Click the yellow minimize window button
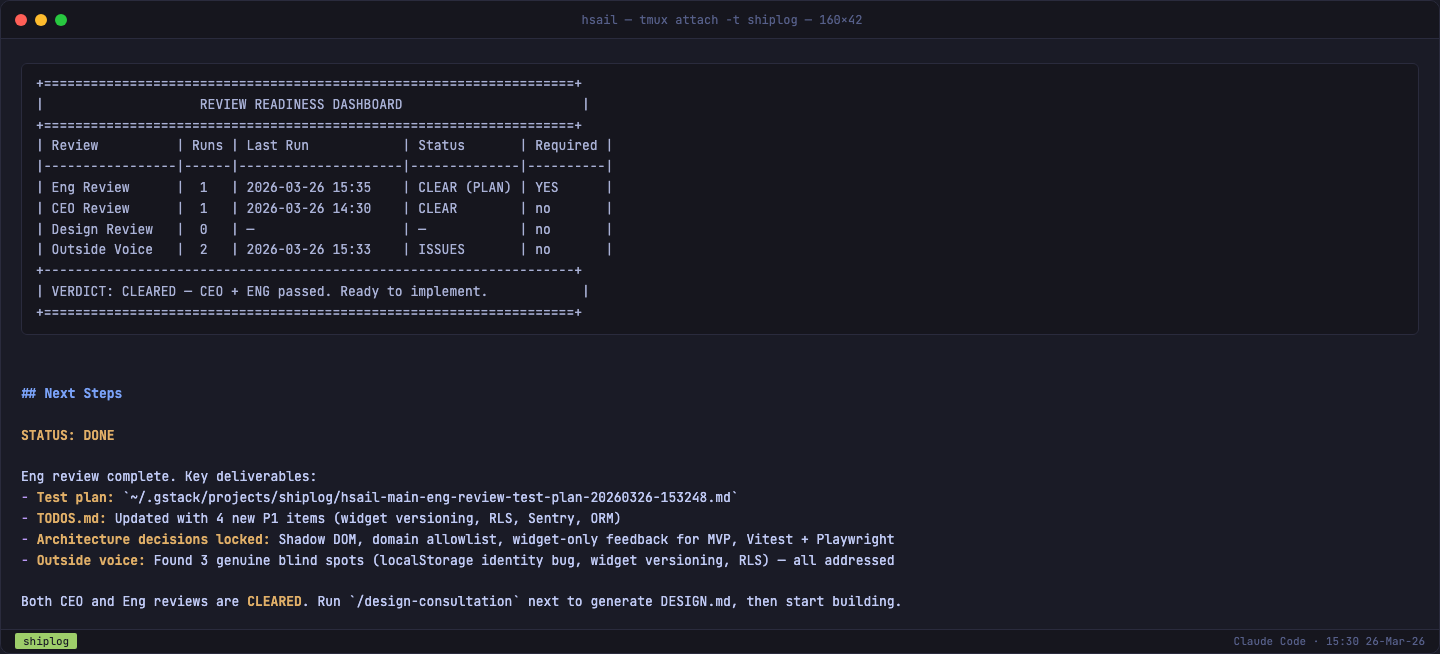The width and height of the screenshot is (1440, 654). 41,20
